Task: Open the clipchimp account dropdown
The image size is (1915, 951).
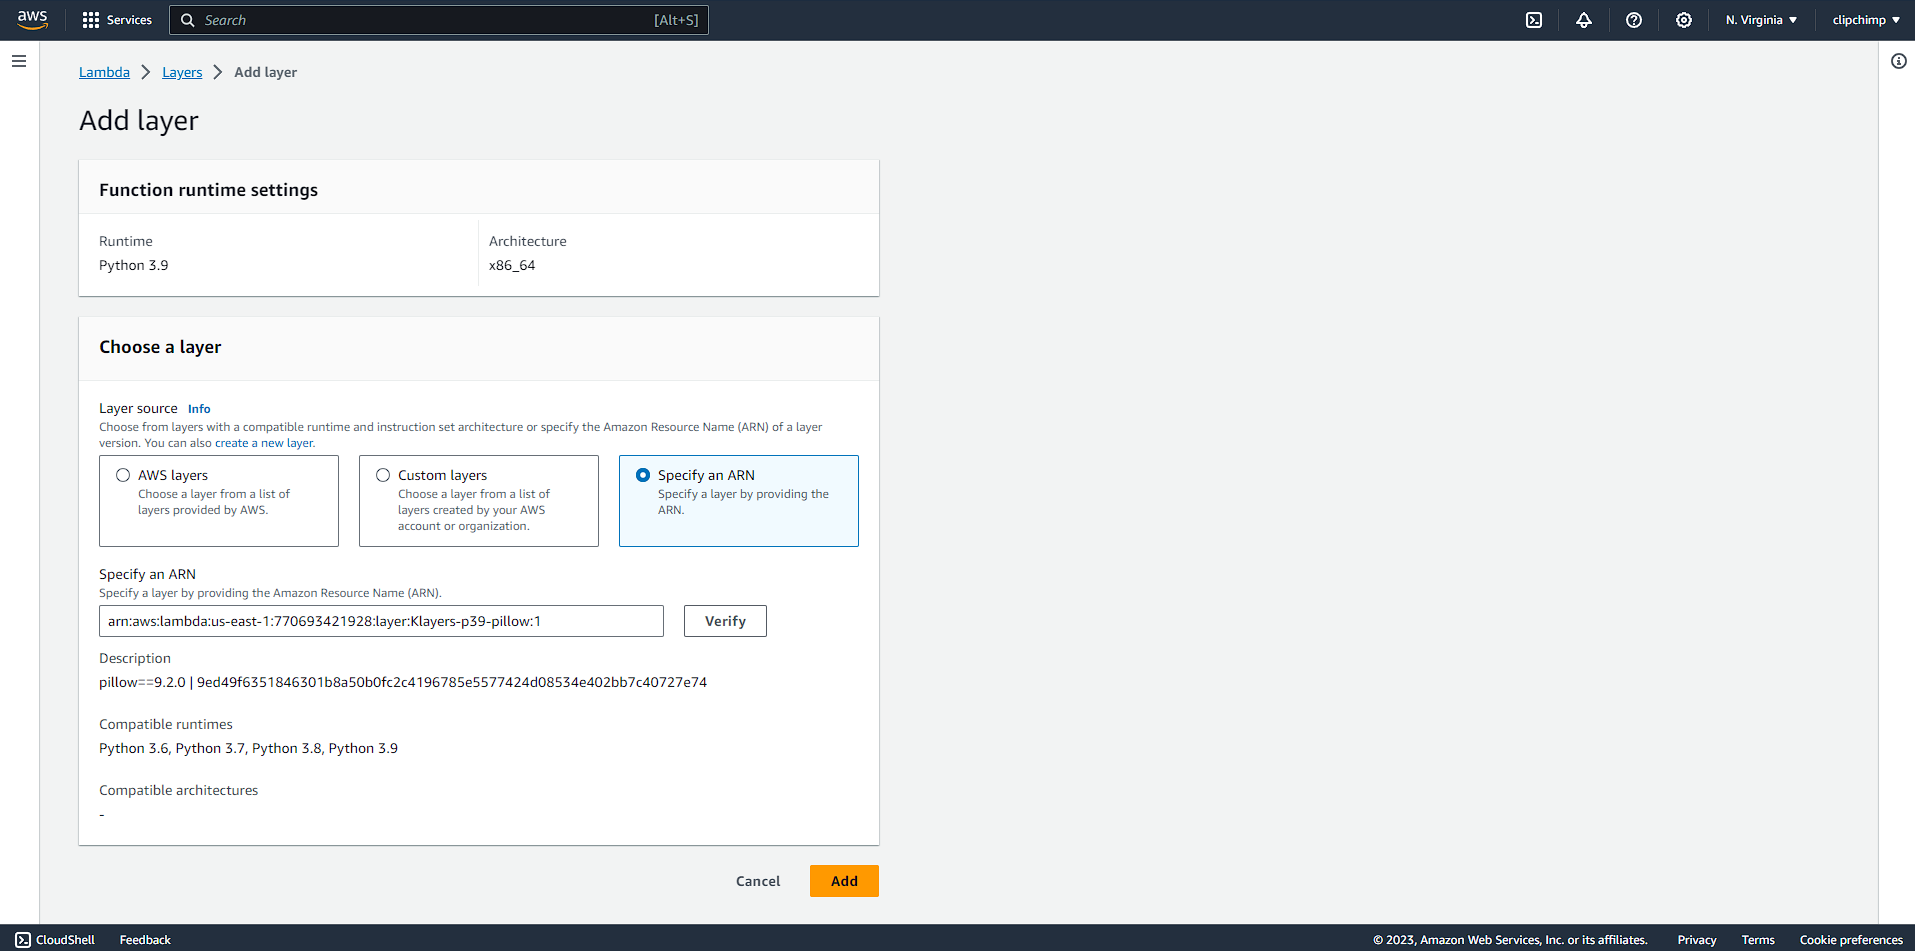Action: pyautogui.click(x=1866, y=20)
